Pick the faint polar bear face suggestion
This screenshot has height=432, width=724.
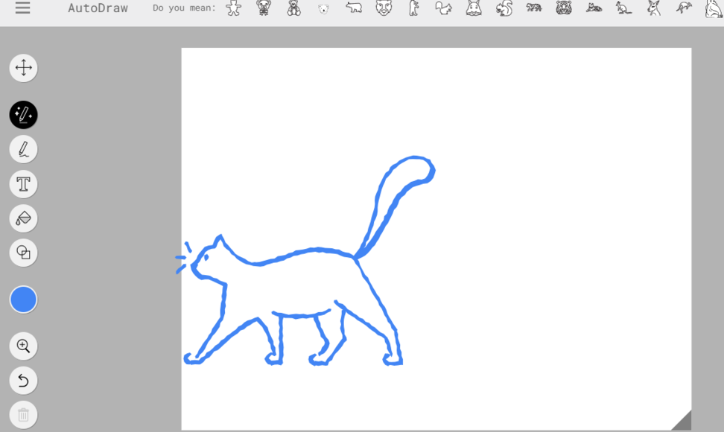tap(324, 9)
